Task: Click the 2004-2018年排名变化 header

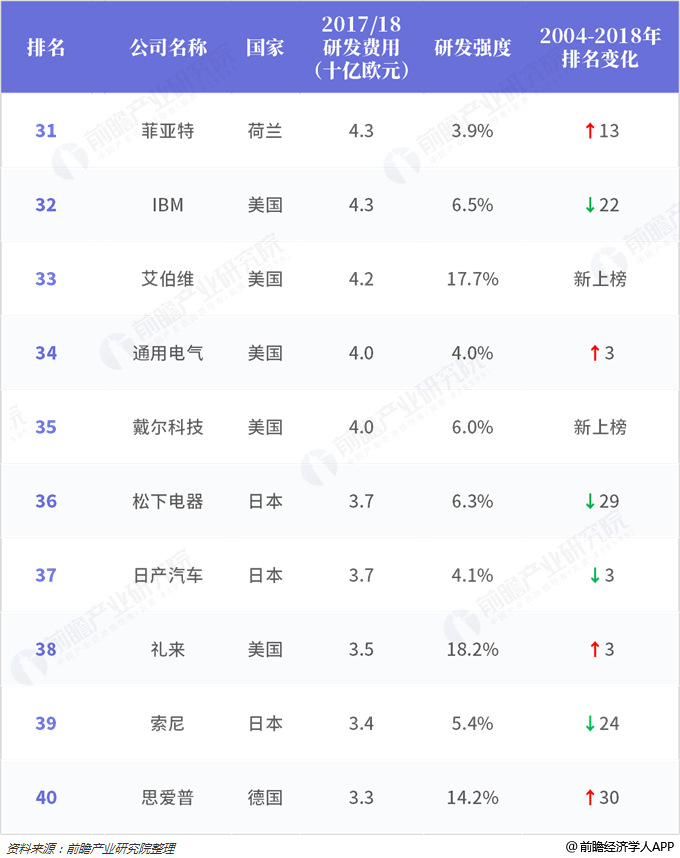Action: [x=600, y=47]
